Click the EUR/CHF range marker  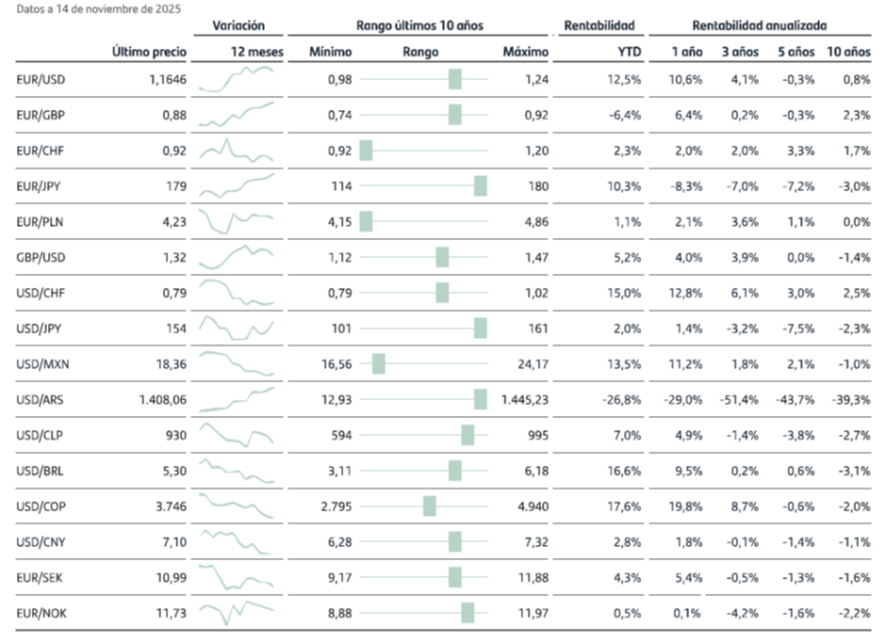tap(366, 150)
